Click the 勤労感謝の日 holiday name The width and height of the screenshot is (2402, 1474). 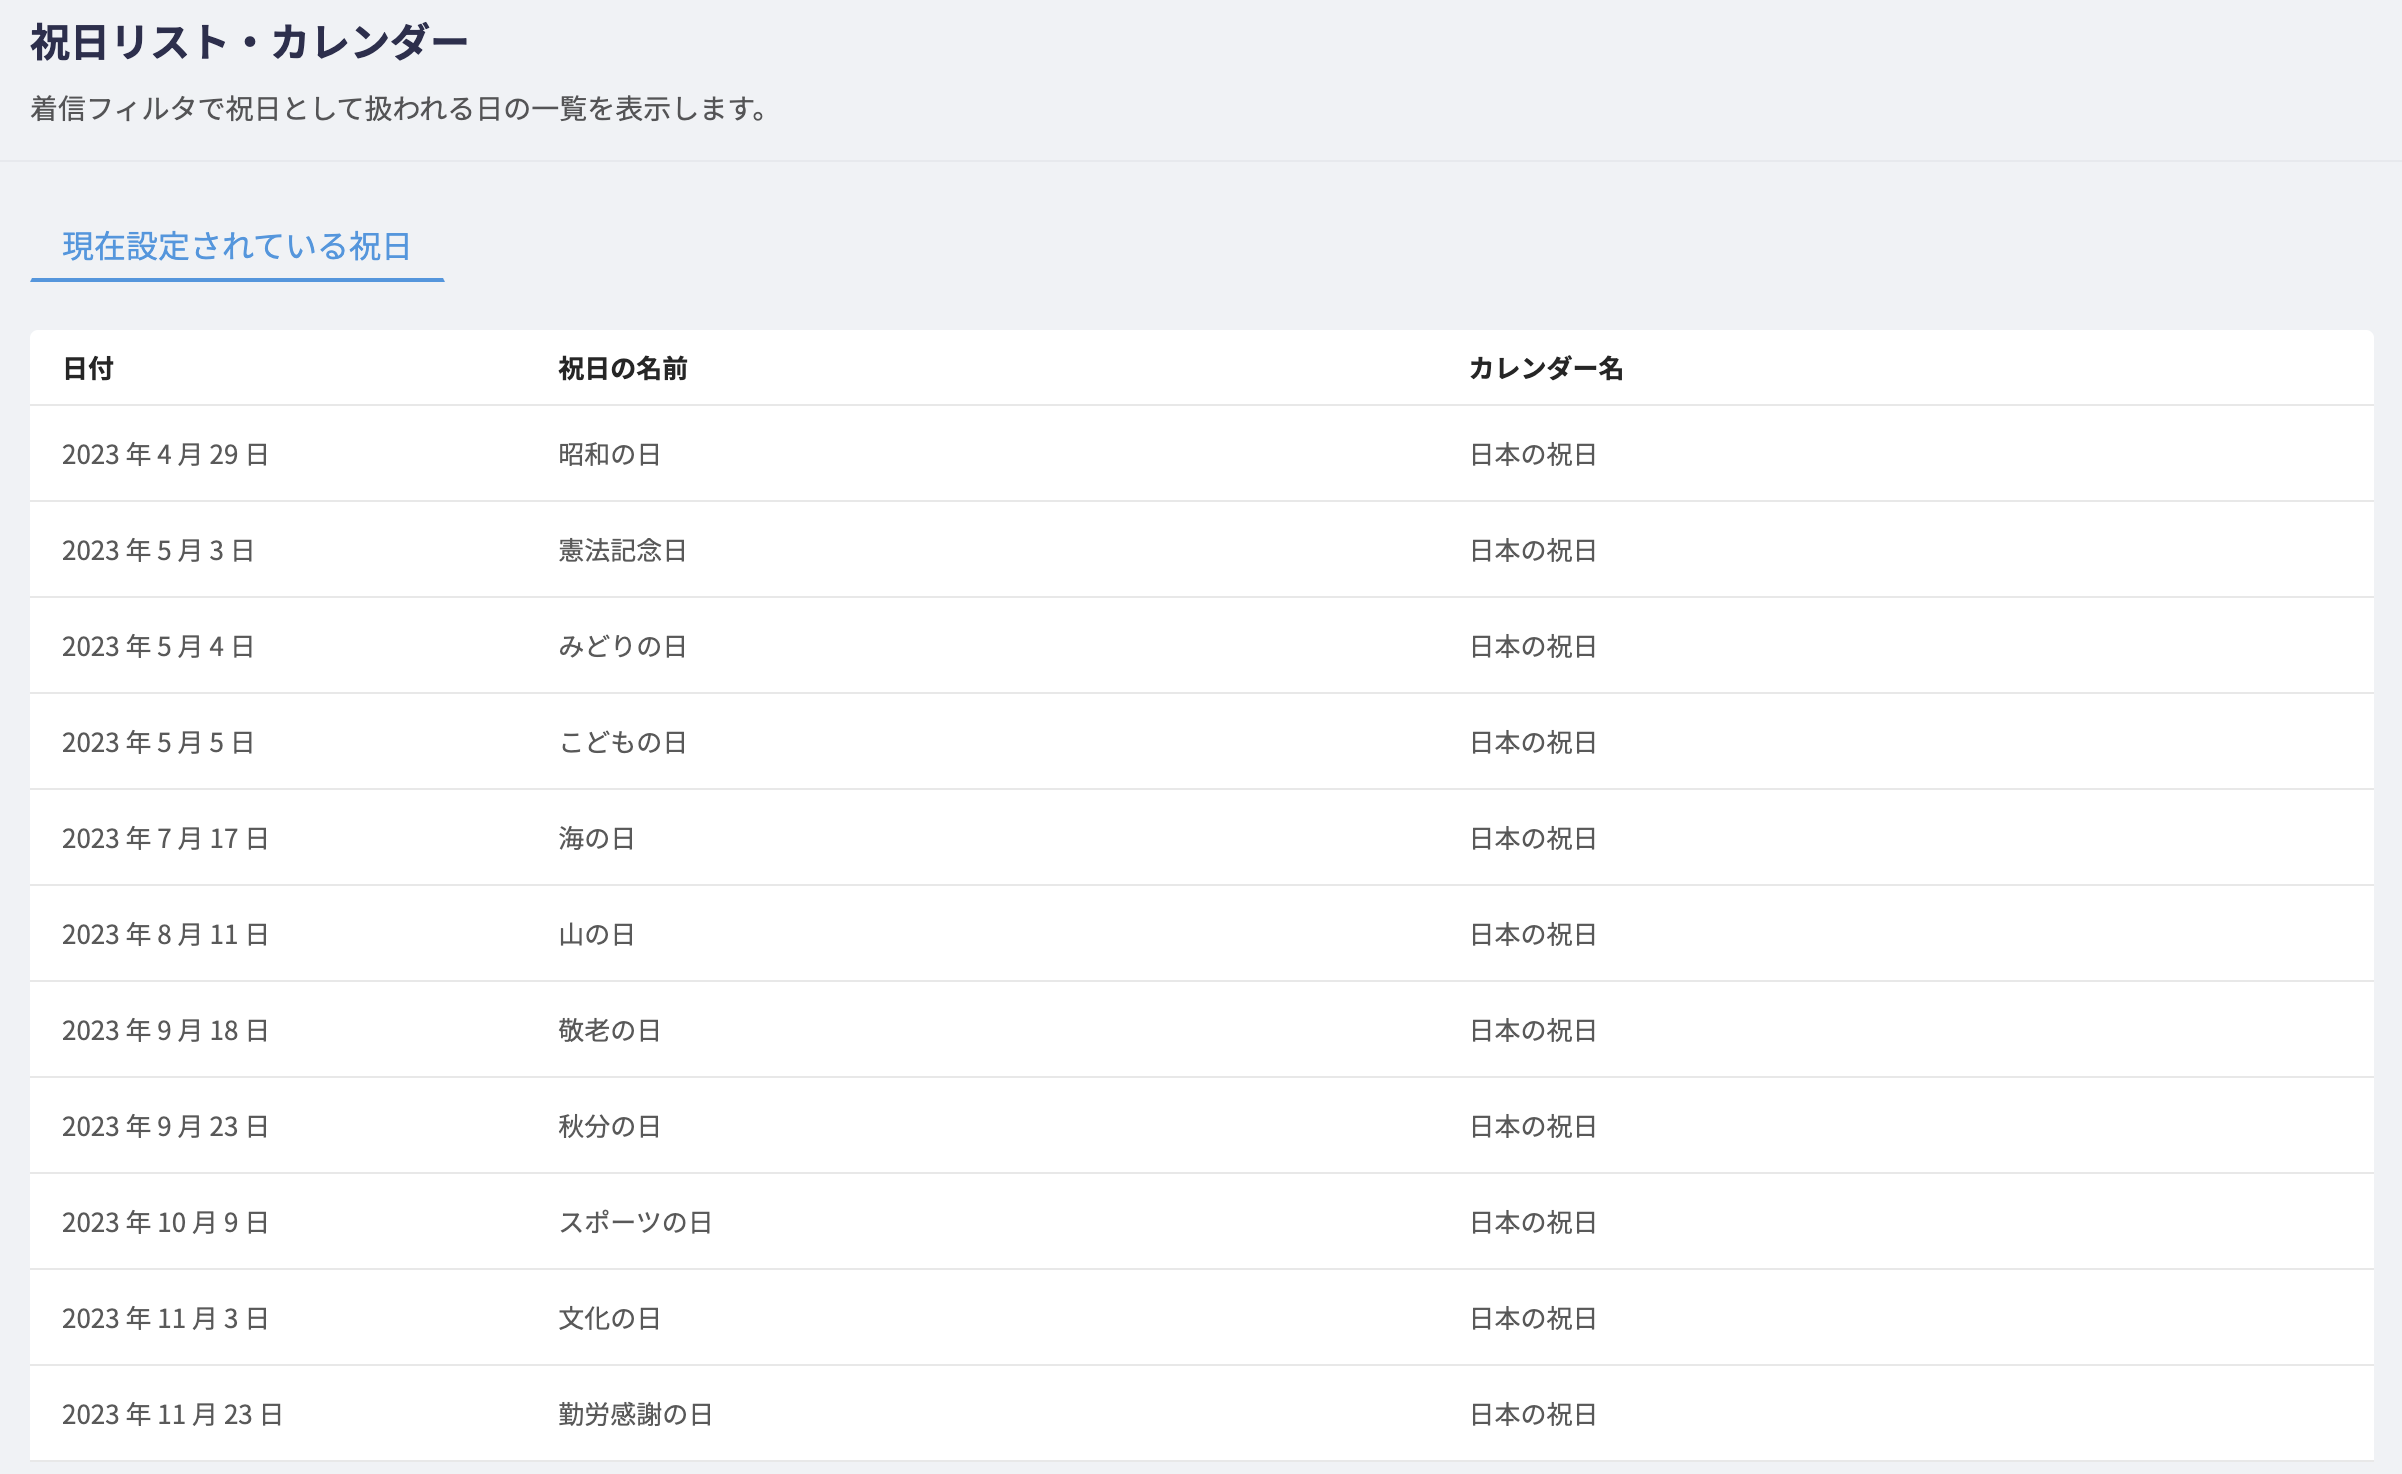(635, 1414)
